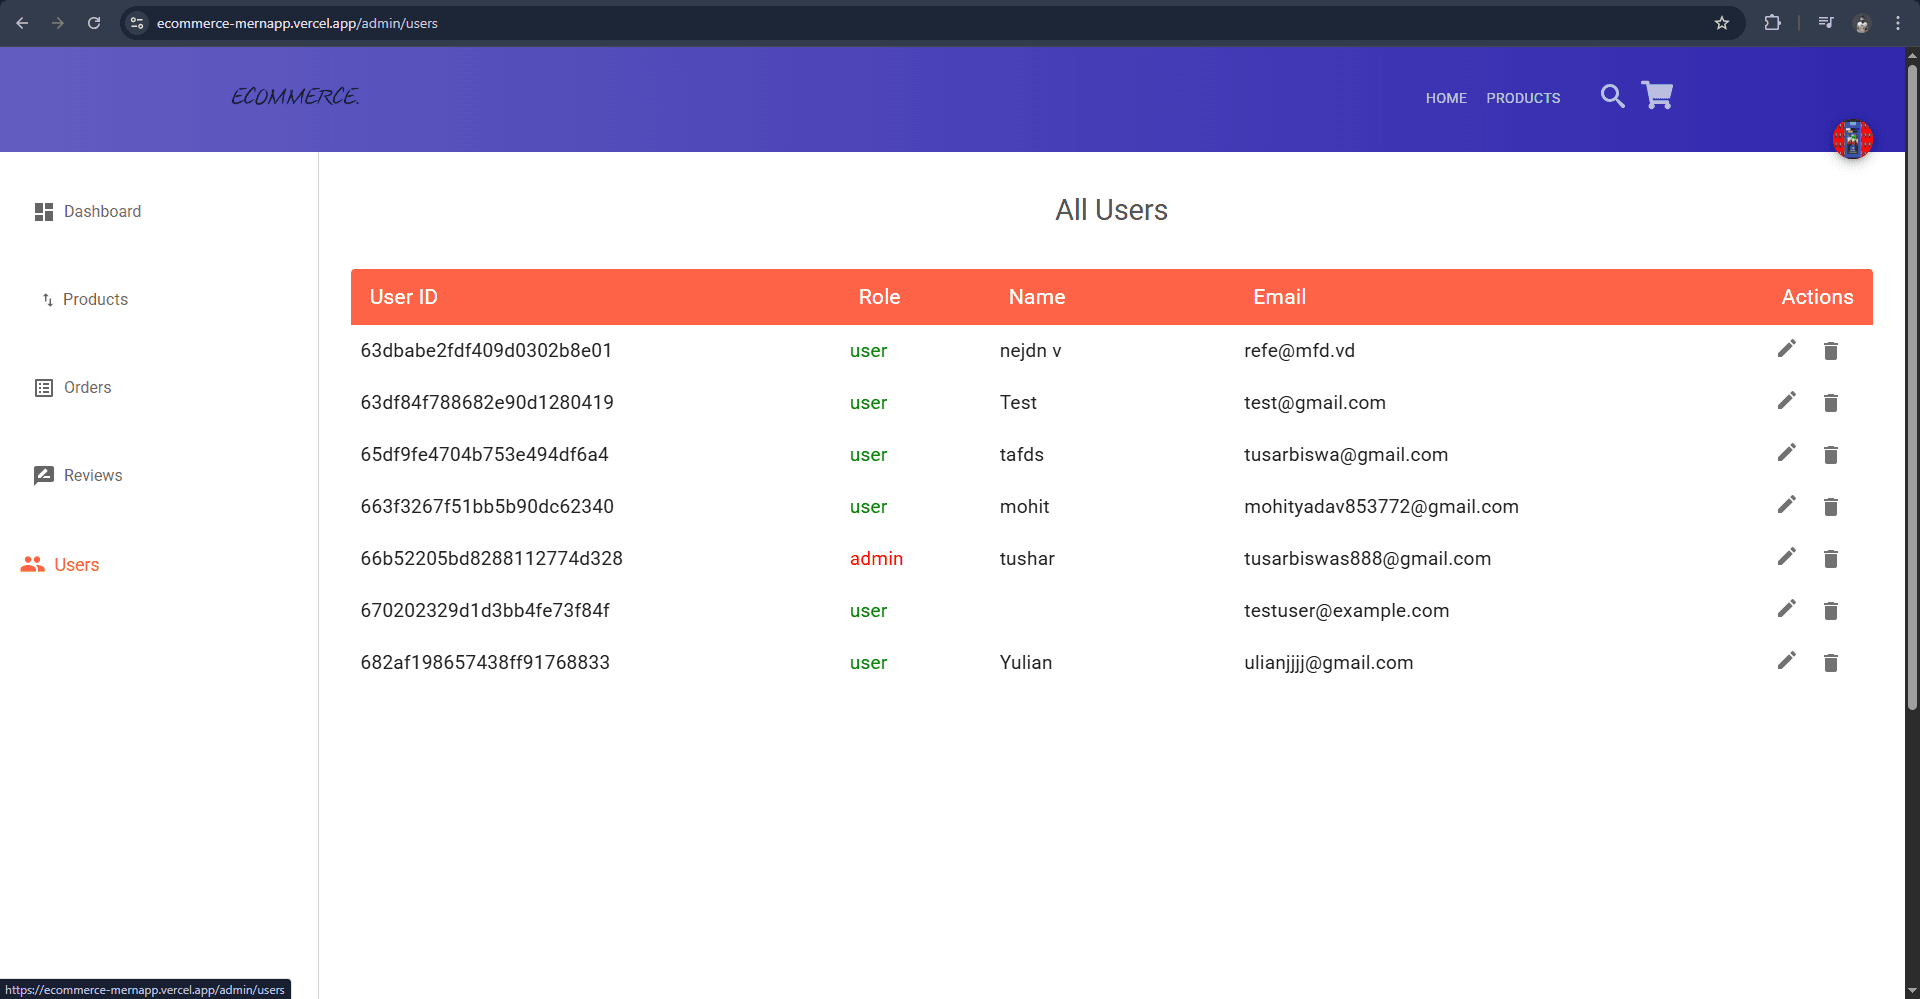Click the pencil icon for mohit
The image size is (1920, 999).
click(x=1787, y=505)
